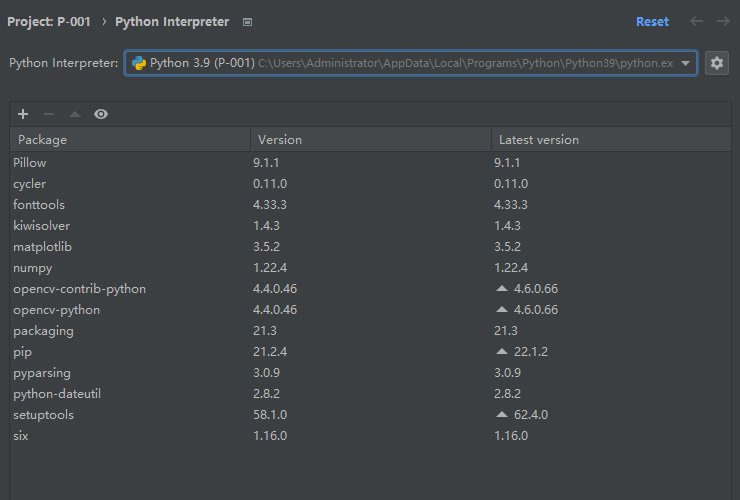
Task: Click setuptools installed version 58.1.0
Action: pyautogui.click(x=270, y=415)
